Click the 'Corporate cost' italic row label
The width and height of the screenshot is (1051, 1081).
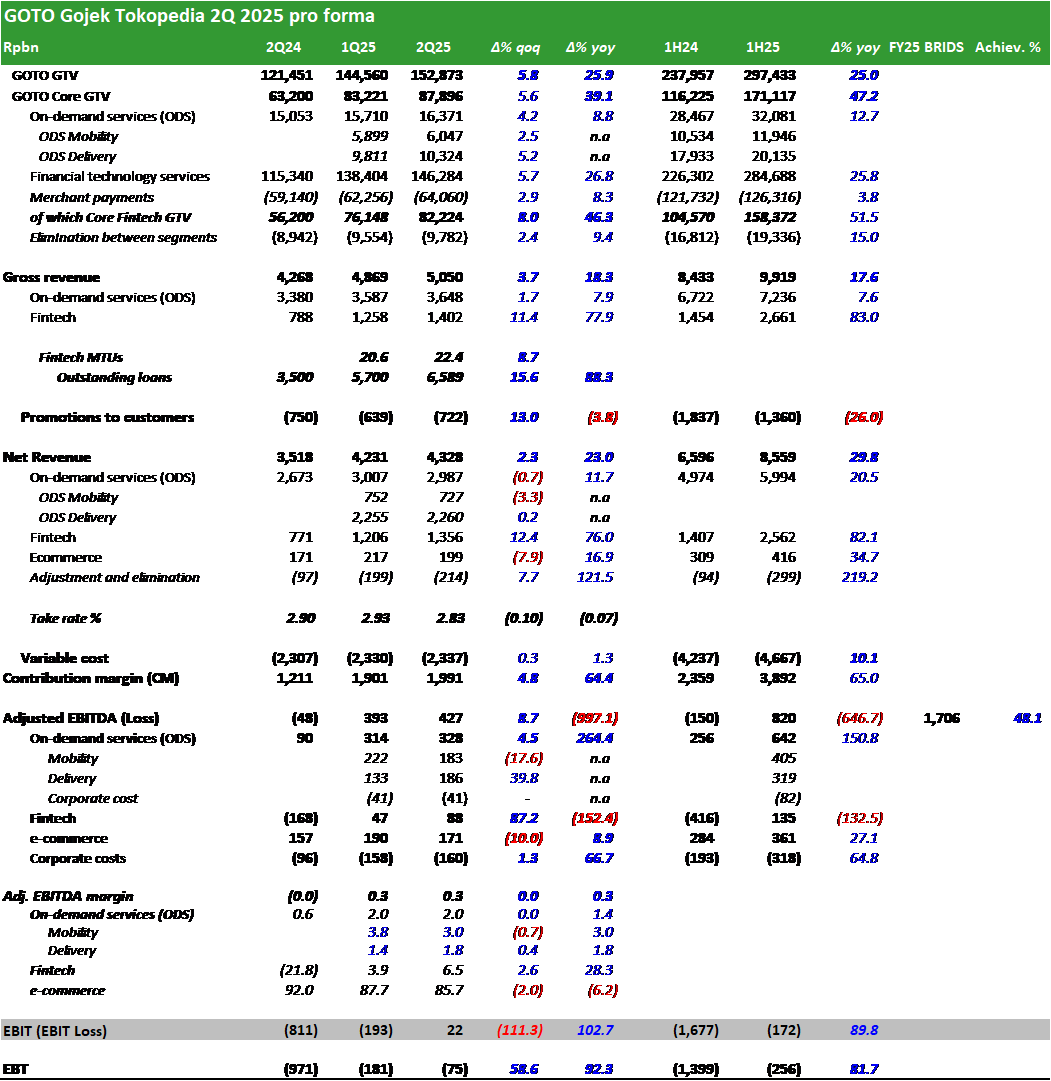[92, 798]
